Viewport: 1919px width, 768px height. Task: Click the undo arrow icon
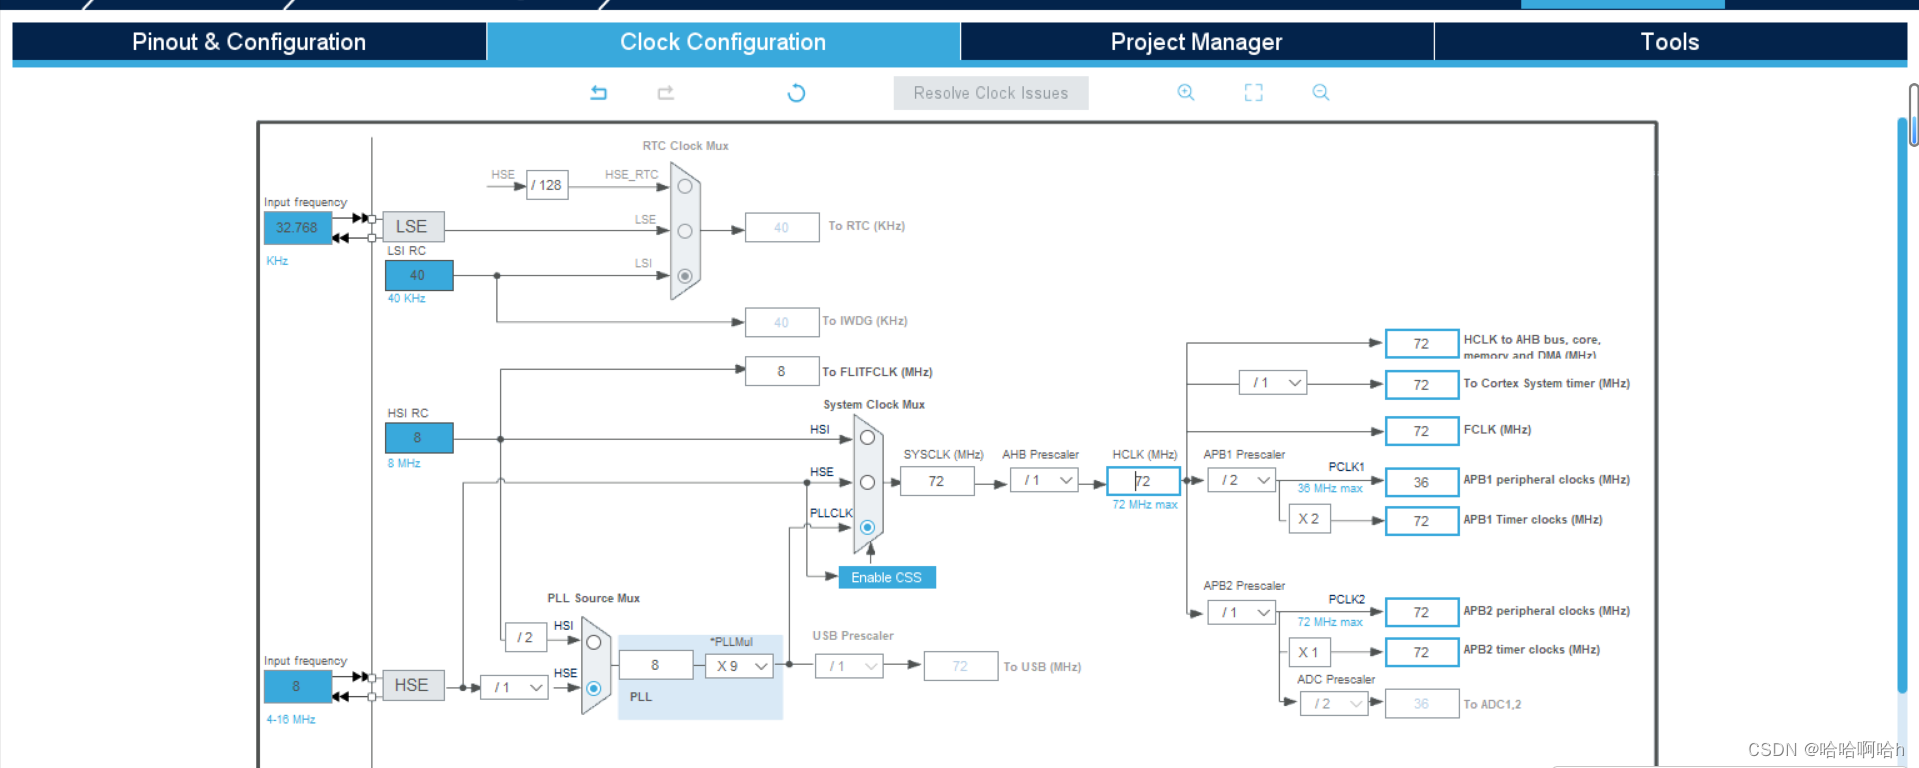pos(598,93)
